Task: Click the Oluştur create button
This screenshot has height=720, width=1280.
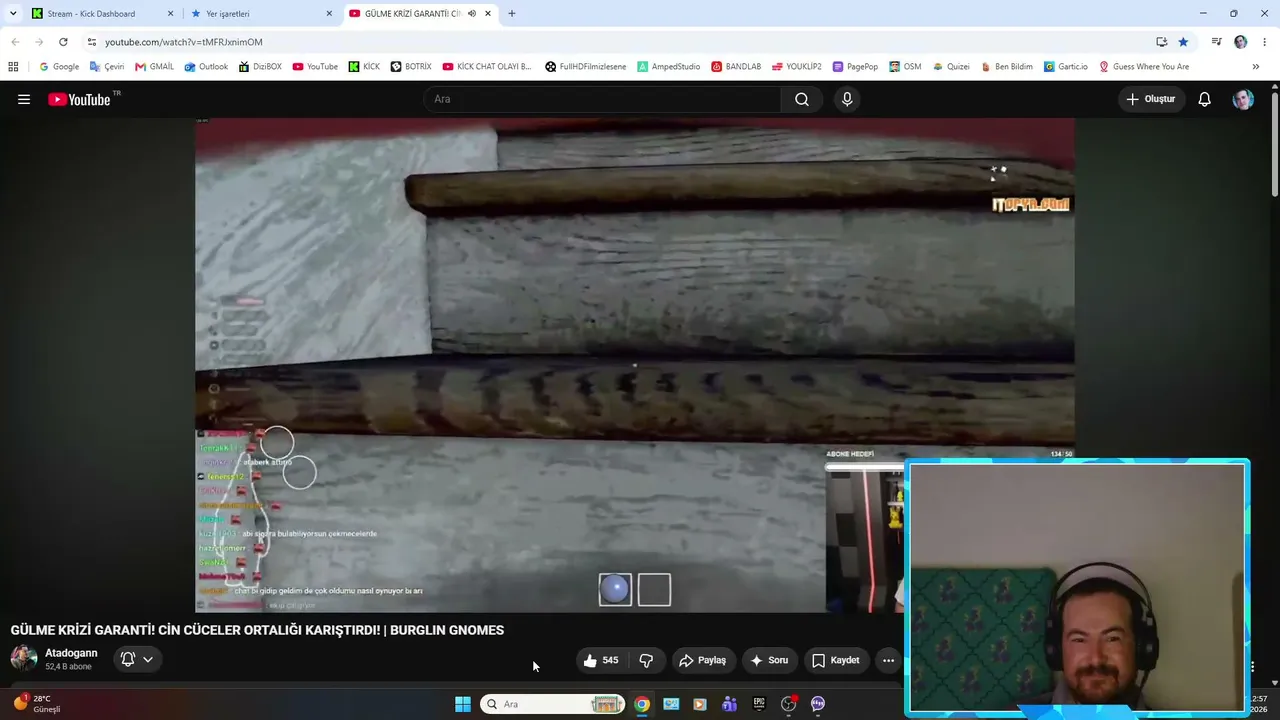Action: click(x=1151, y=99)
